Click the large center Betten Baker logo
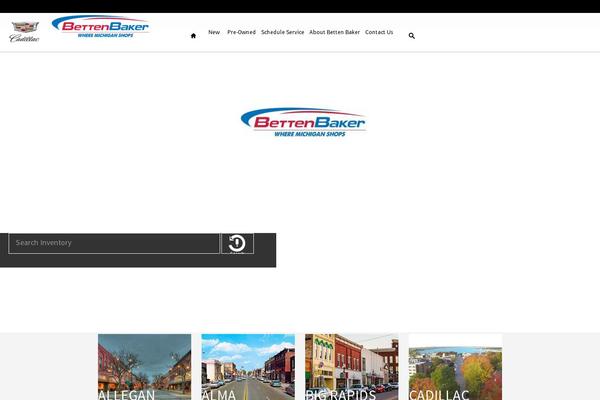This screenshot has height=400, width=600. tap(303, 122)
